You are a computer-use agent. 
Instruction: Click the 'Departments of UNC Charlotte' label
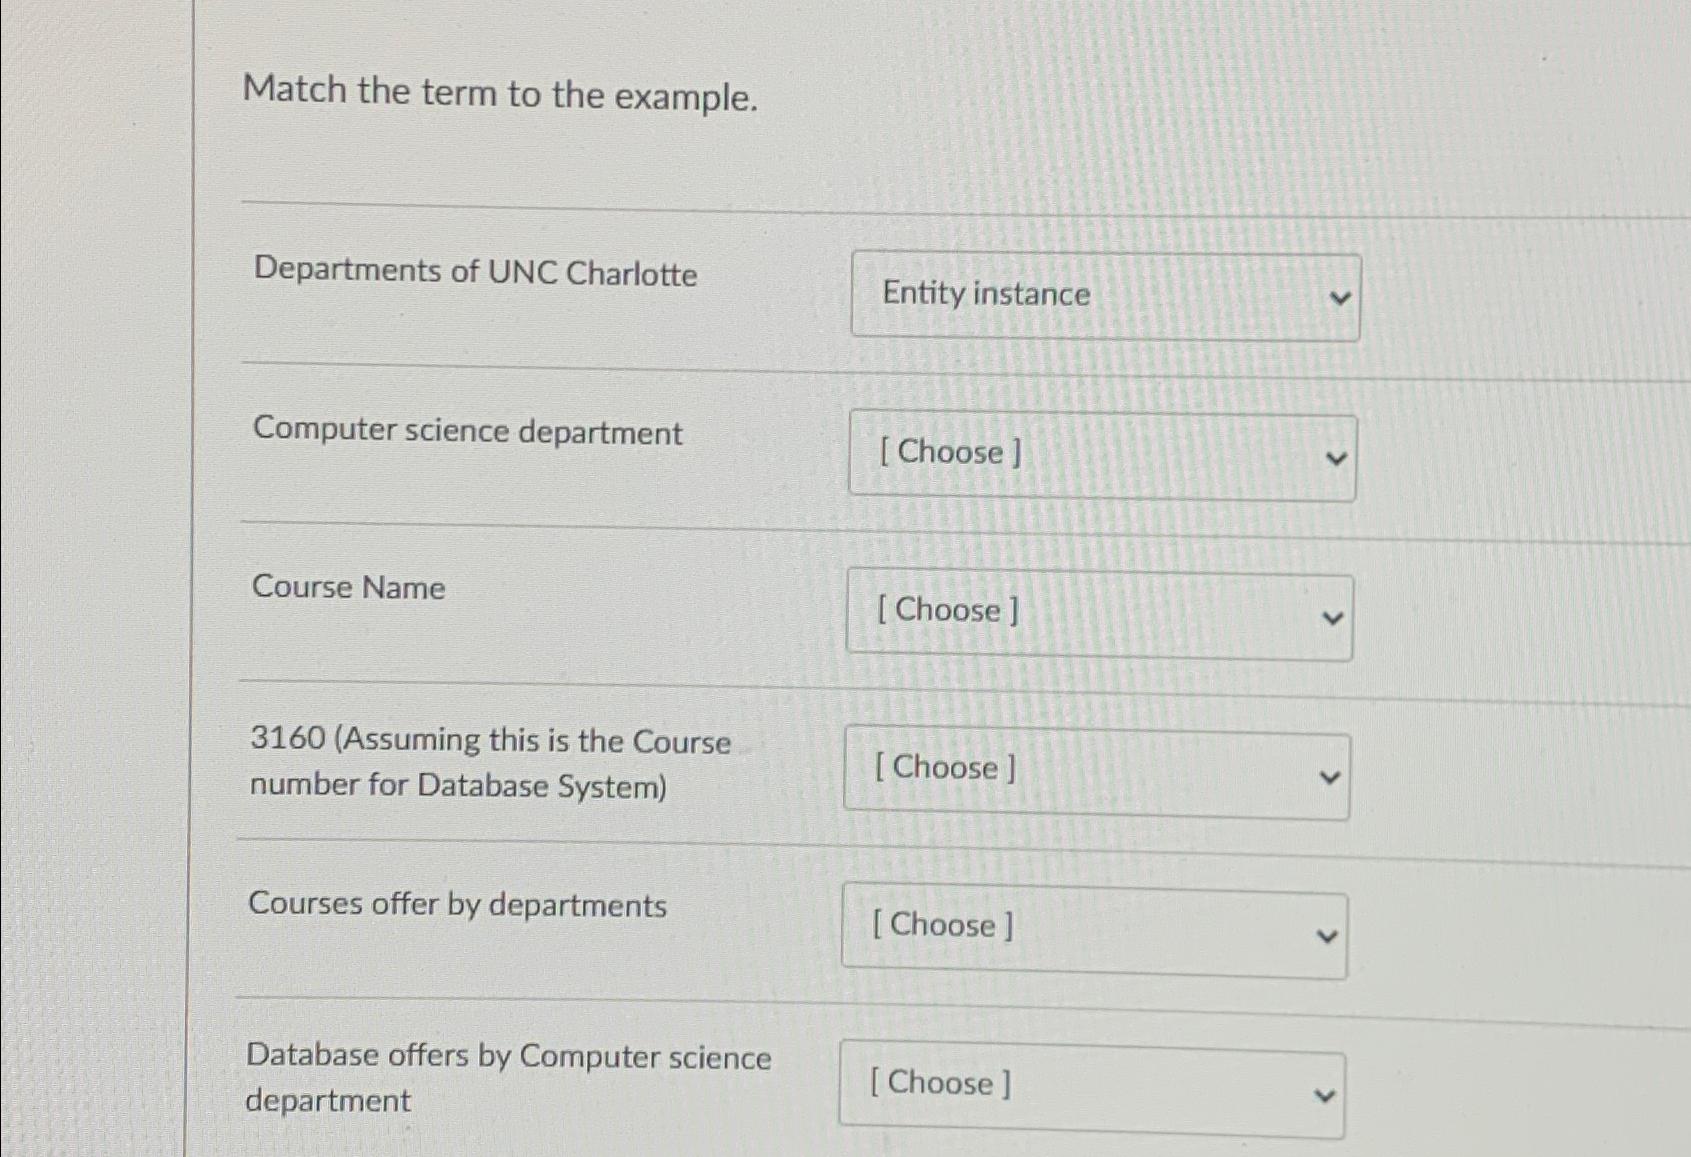click(x=475, y=272)
